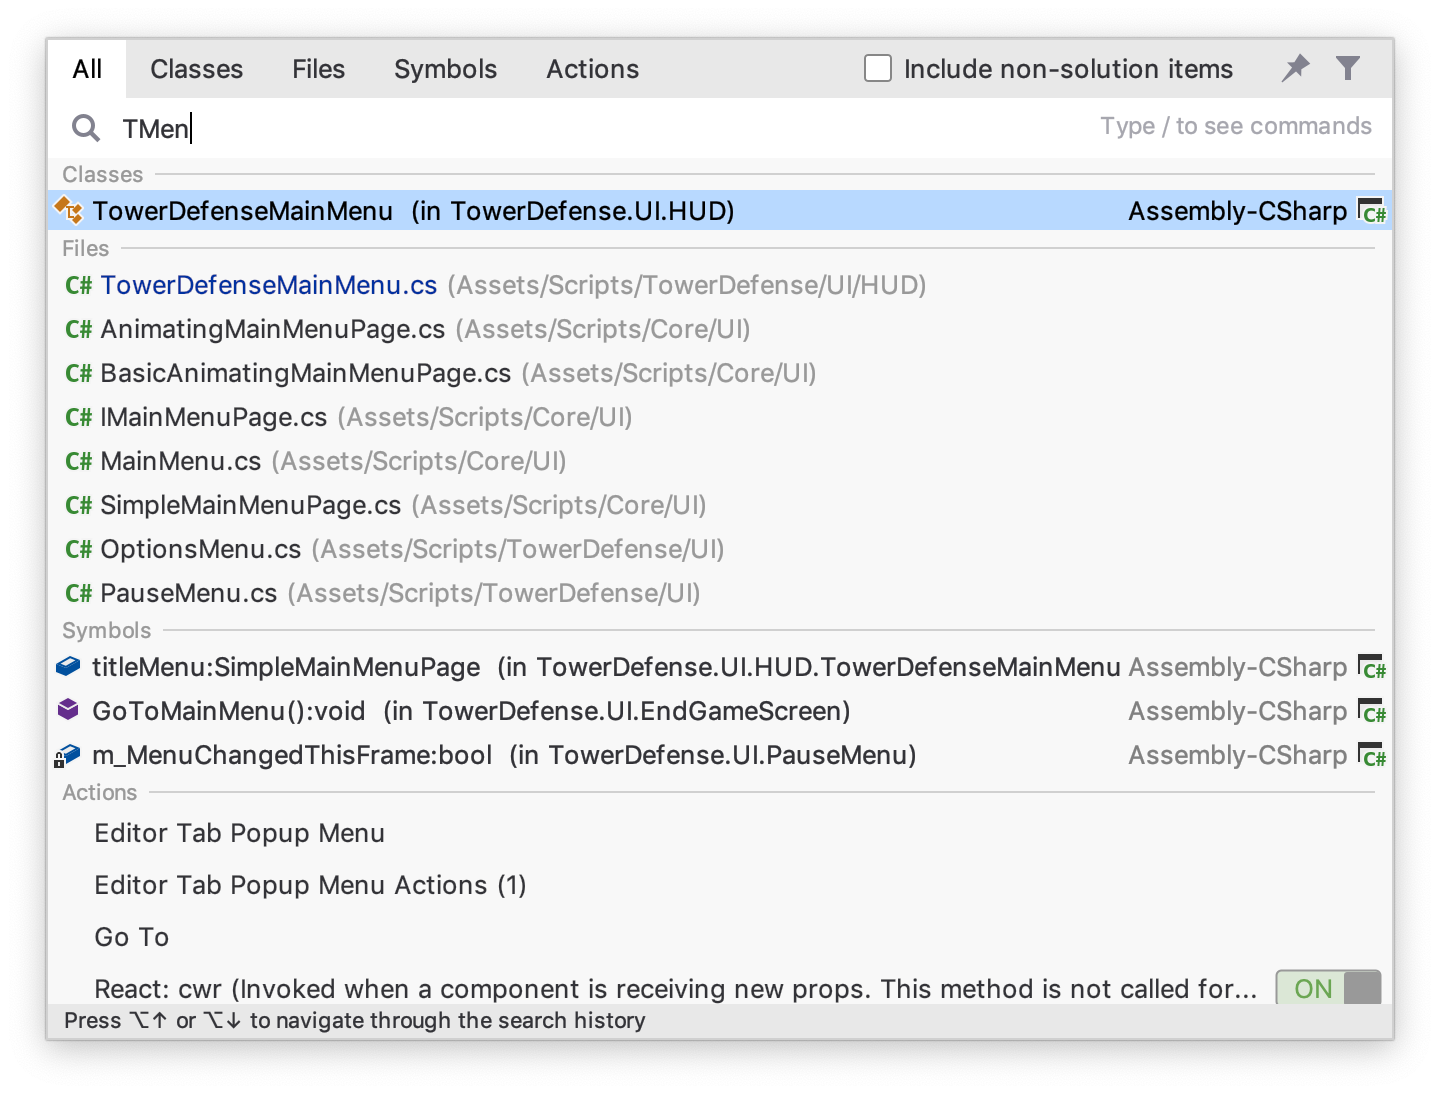This screenshot has width=1440, height=1094.
Task: Open OptionsMenu.cs file result
Action: tap(720, 549)
